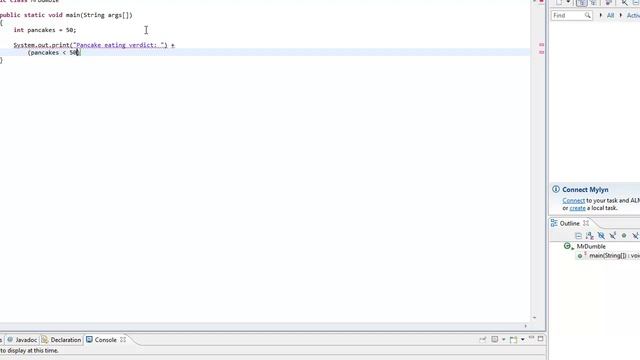Image resolution: width=640 pixels, height=360 pixels.
Task: Expand arrow before All filter
Action: (600, 16)
